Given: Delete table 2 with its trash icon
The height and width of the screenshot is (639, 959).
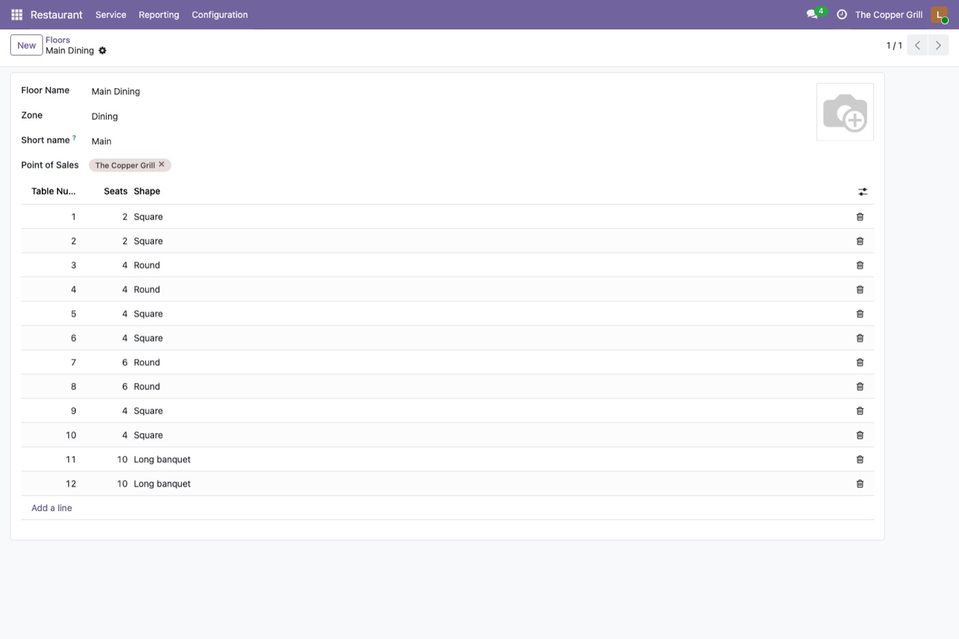Looking at the screenshot, I should [x=860, y=242].
